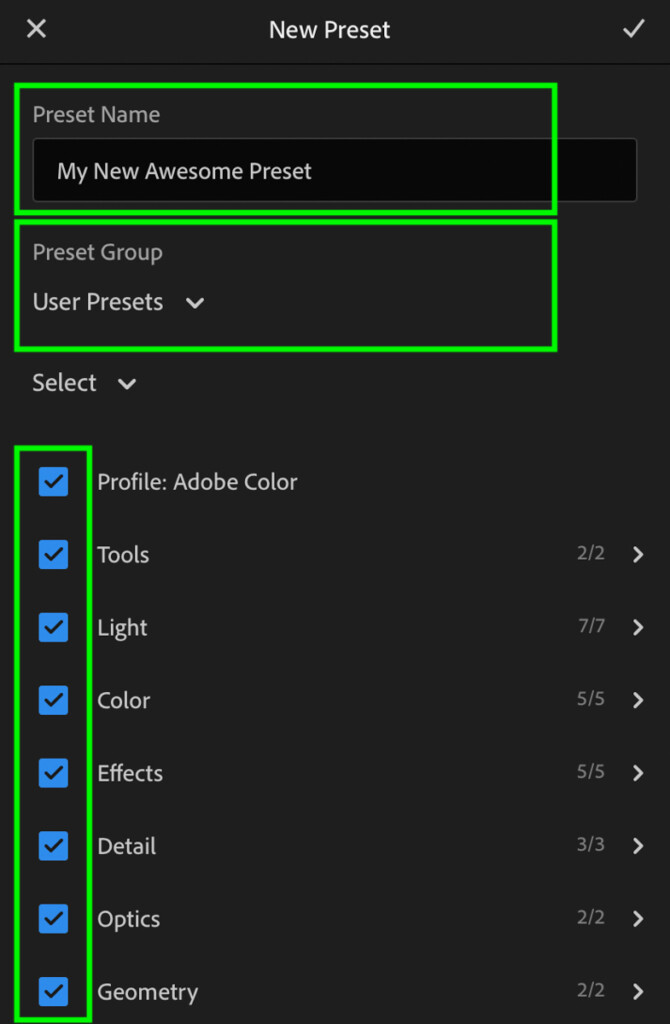Screen dimensions: 670x1024
Task: Expand Detail options chevron
Action: [638, 846]
